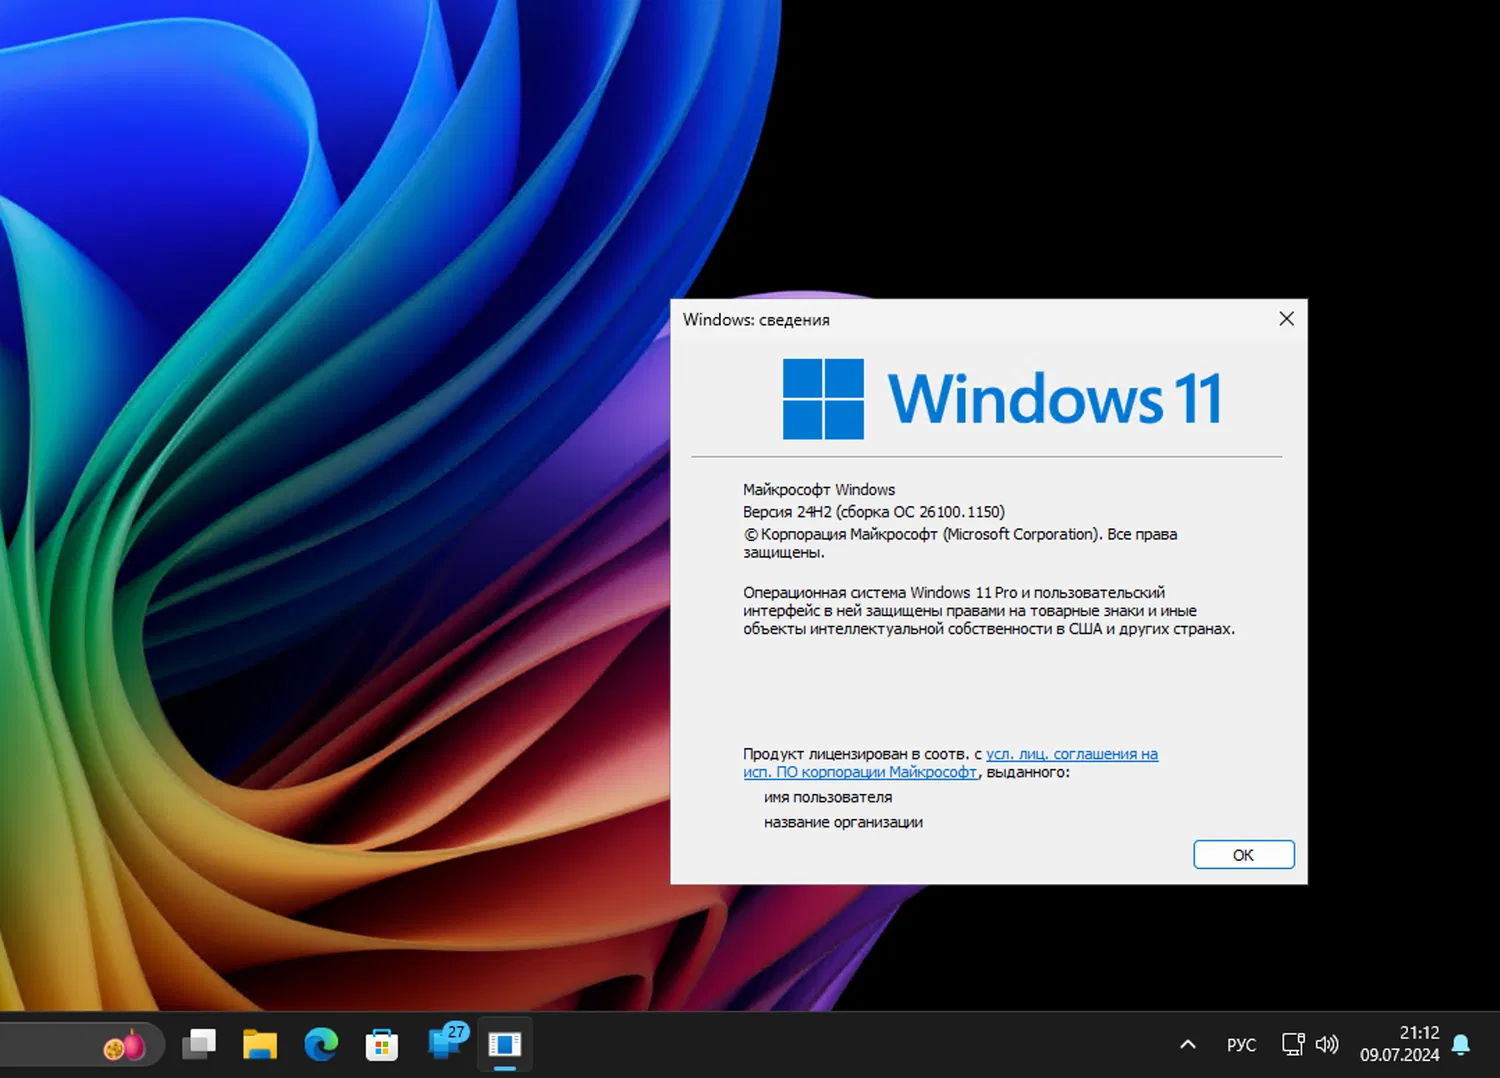
Task: Expand the hidden tray icons chevron
Action: point(1188,1044)
